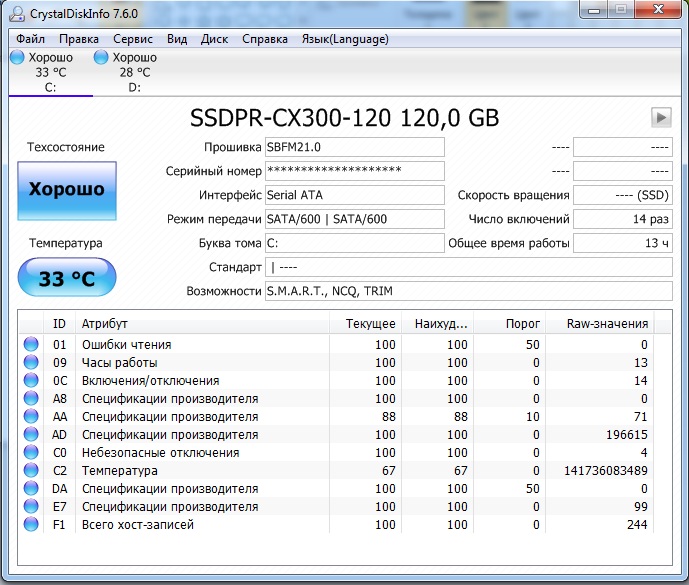Click status orb in the A8 row
This screenshot has height=585, width=689.
click(x=31, y=398)
